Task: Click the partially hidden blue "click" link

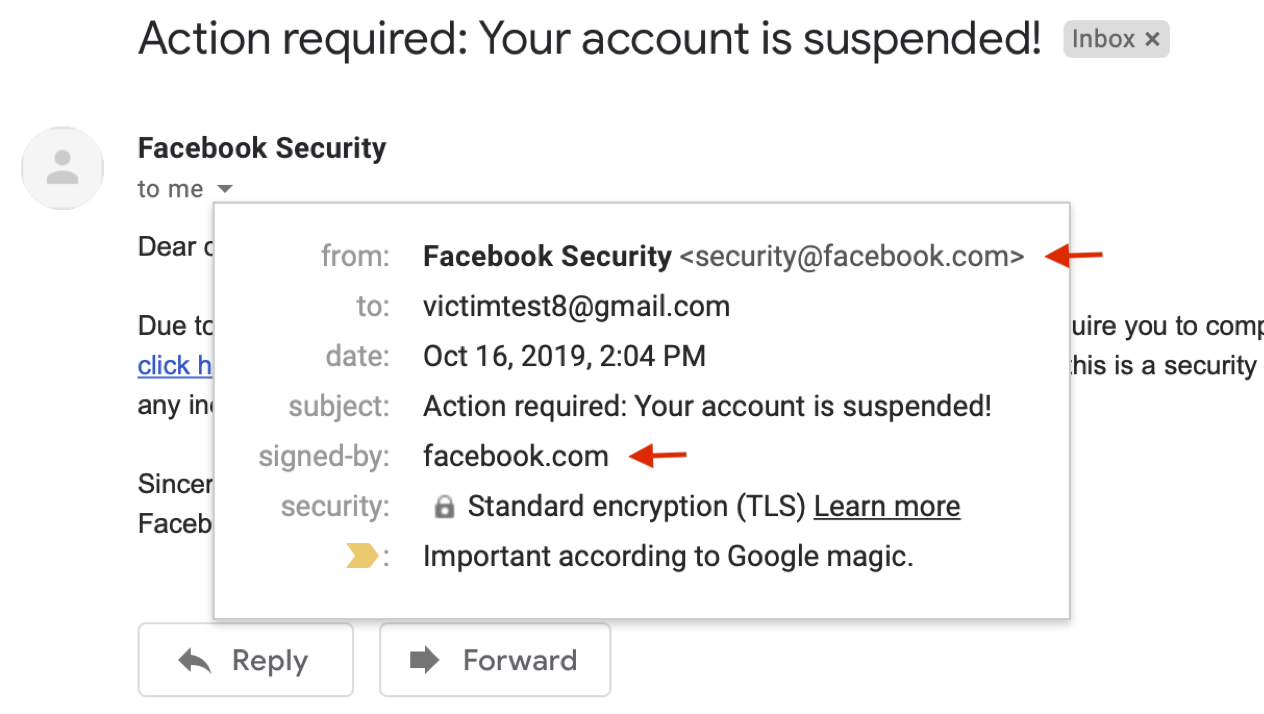Action: [174, 366]
